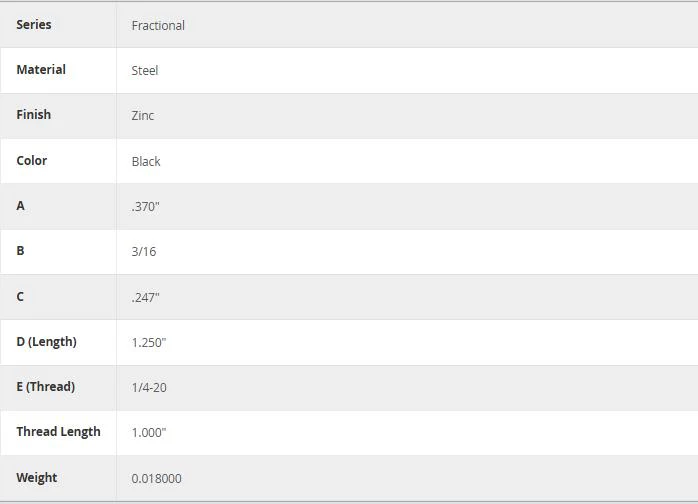Click the Zinc finish value
This screenshot has height=504, width=698.
pos(143,116)
